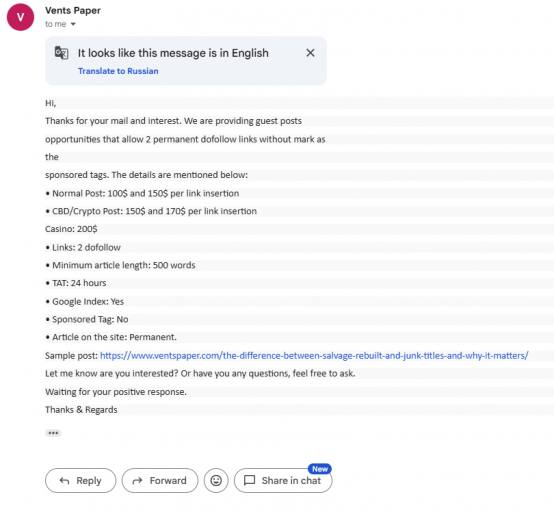
Task: Click the reply arrow icon
Action: coord(64,481)
